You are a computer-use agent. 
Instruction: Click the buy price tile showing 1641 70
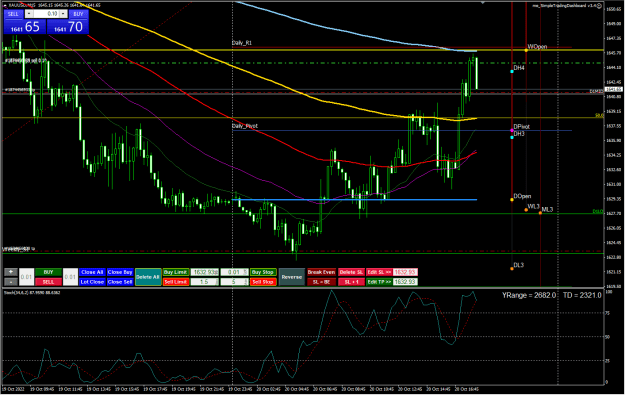[68, 27]
